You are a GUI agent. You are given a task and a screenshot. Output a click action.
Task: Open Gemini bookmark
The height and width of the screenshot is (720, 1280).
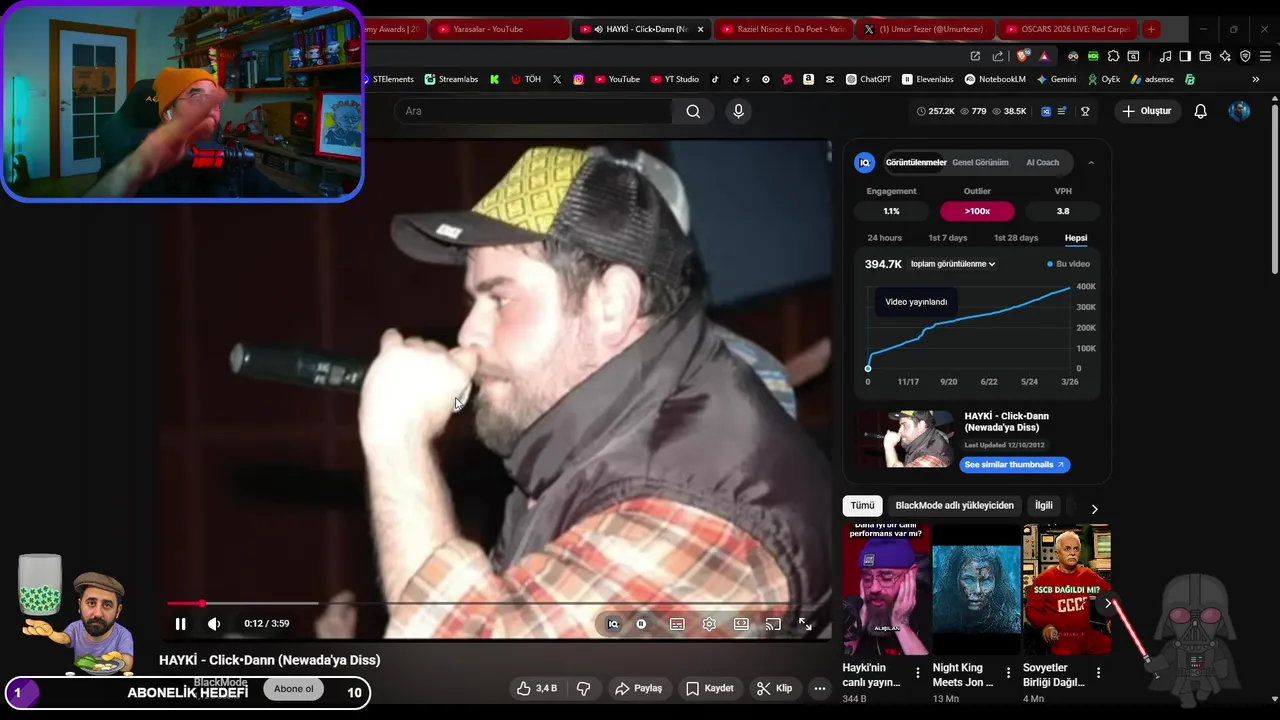(x=1056, y=79)
